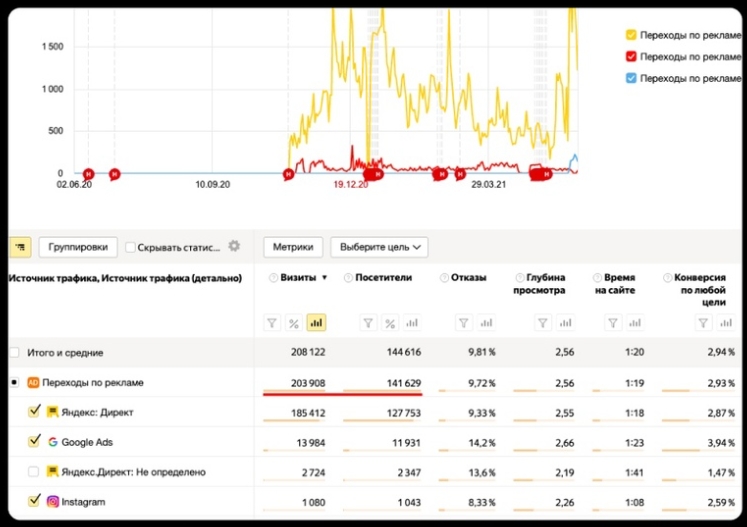Toggle percent view under Визиты column
Viewport: 747px width, 527px height.
tap(294, 323)
